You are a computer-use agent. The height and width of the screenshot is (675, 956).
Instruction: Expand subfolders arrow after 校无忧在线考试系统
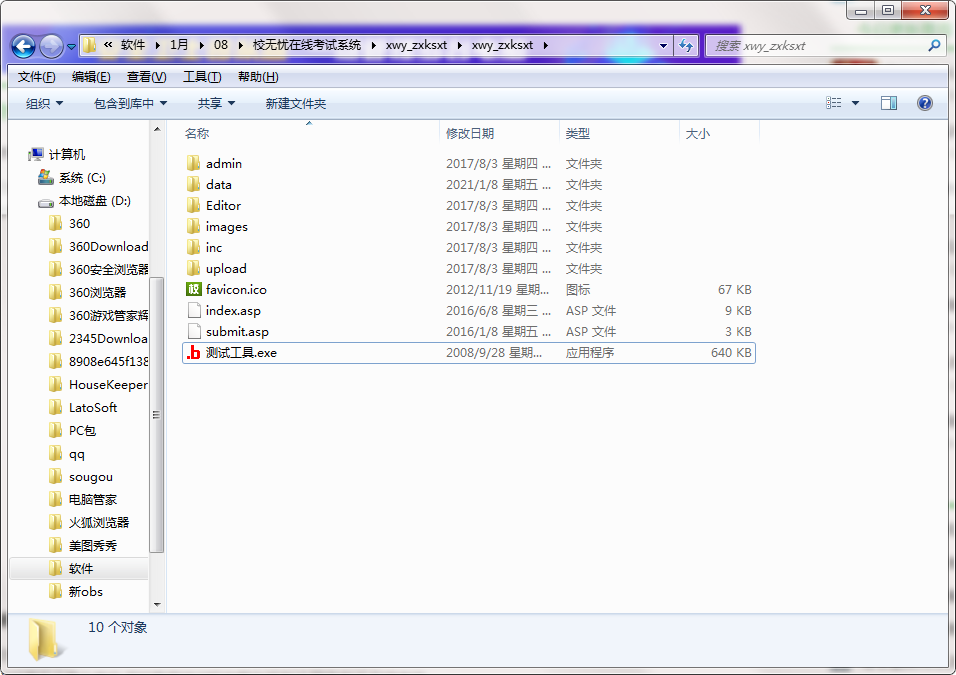[373, 45]
